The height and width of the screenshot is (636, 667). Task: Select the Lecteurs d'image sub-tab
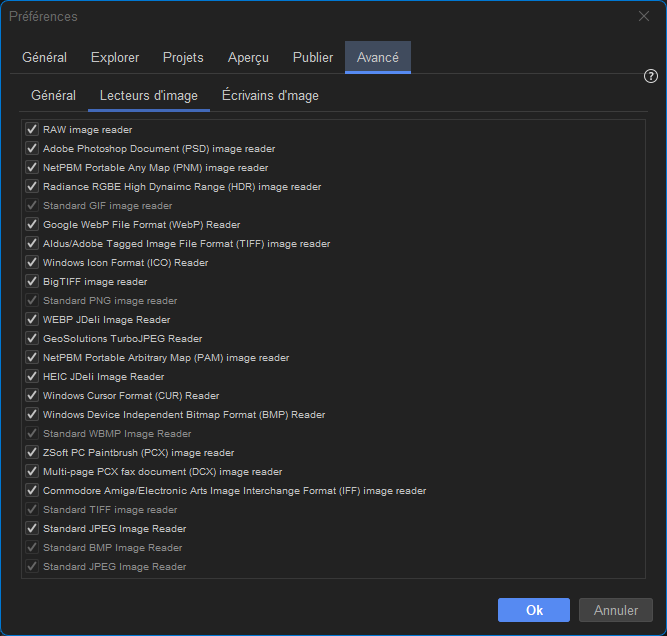pyautogui.click(x=148, y=95)
